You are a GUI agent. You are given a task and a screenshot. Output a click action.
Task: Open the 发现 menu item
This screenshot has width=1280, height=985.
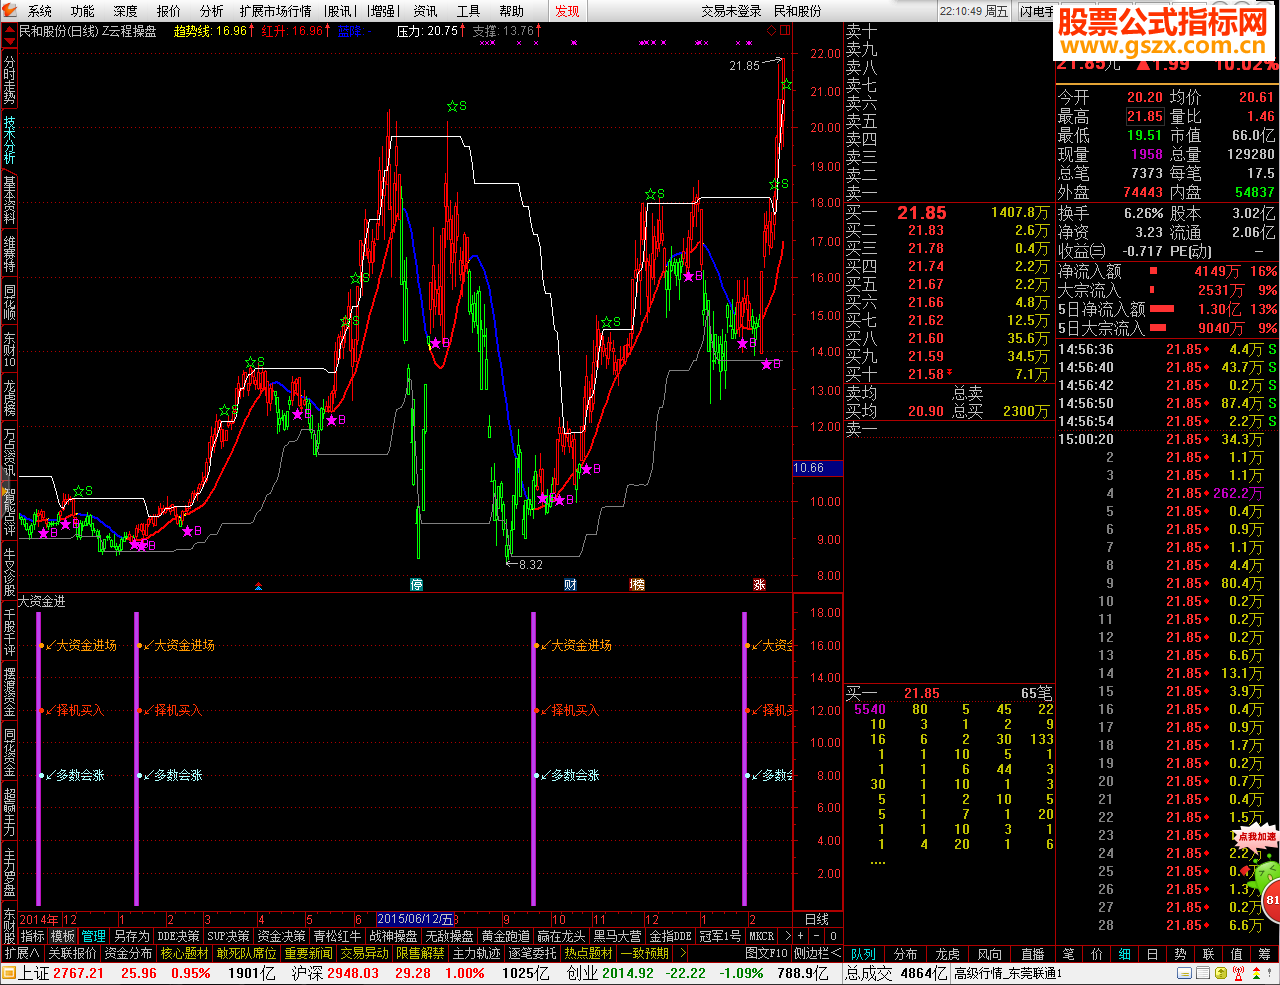(x=567, y=11)
